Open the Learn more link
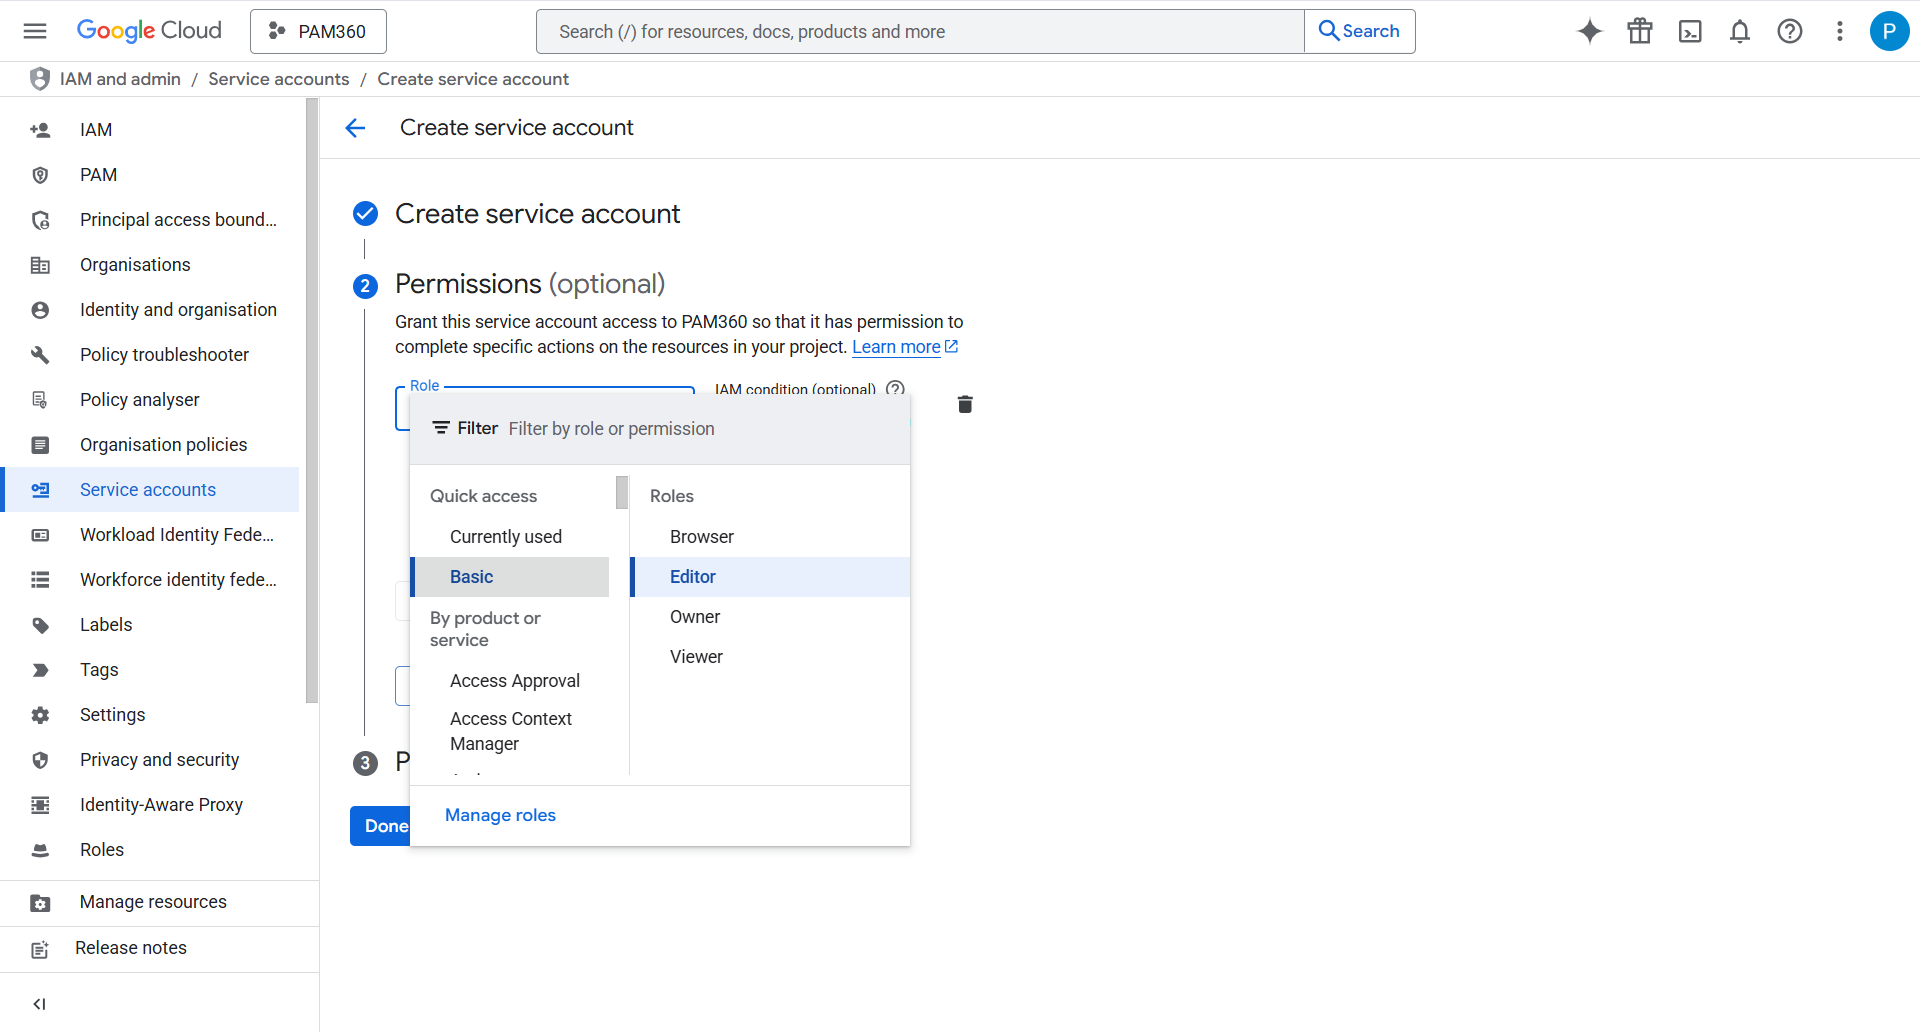The height and width of the screenshot is (1032, 1920). (898, 346)
